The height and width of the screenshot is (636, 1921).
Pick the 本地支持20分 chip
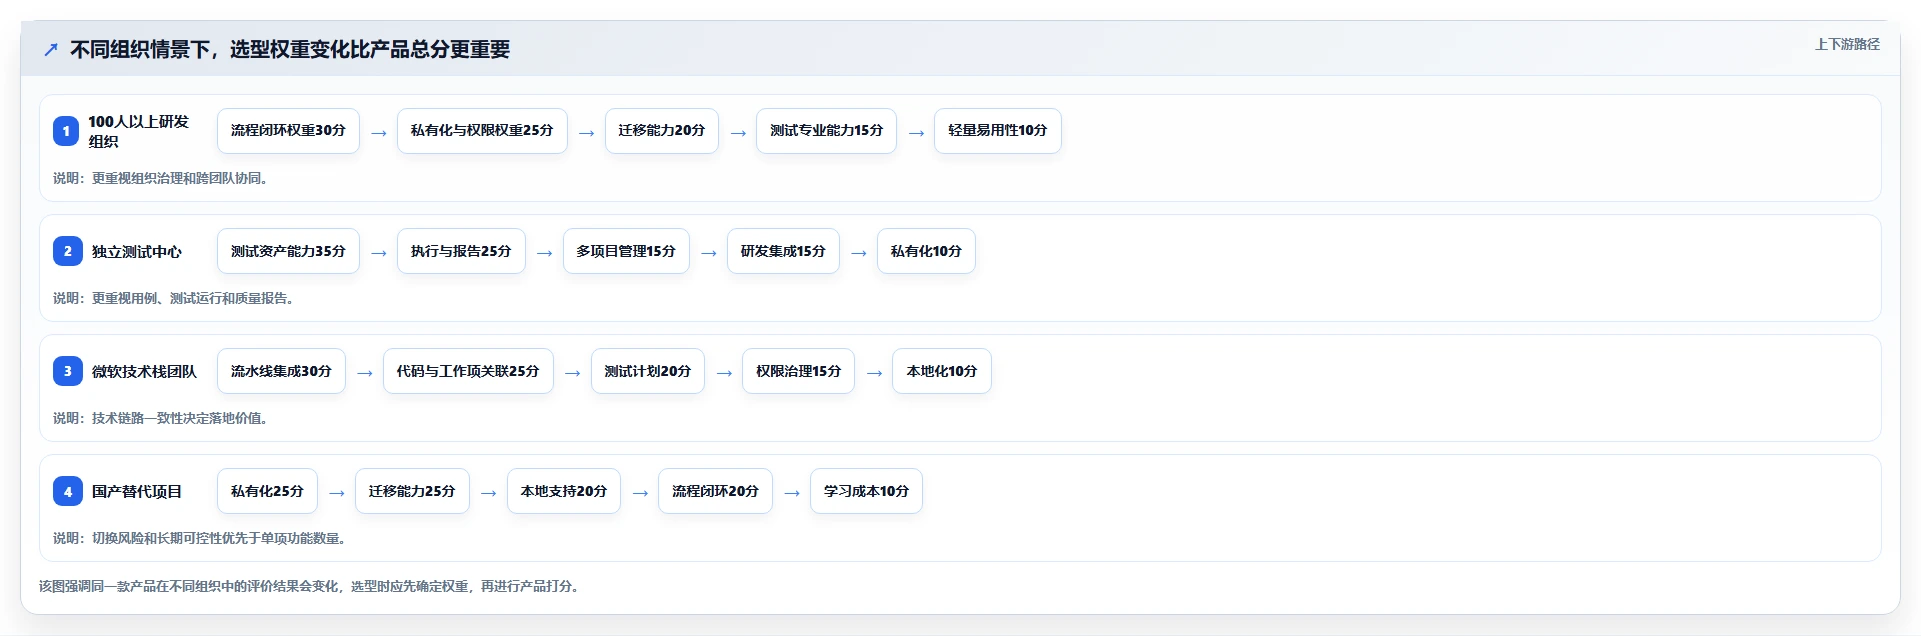coord(564,491)
